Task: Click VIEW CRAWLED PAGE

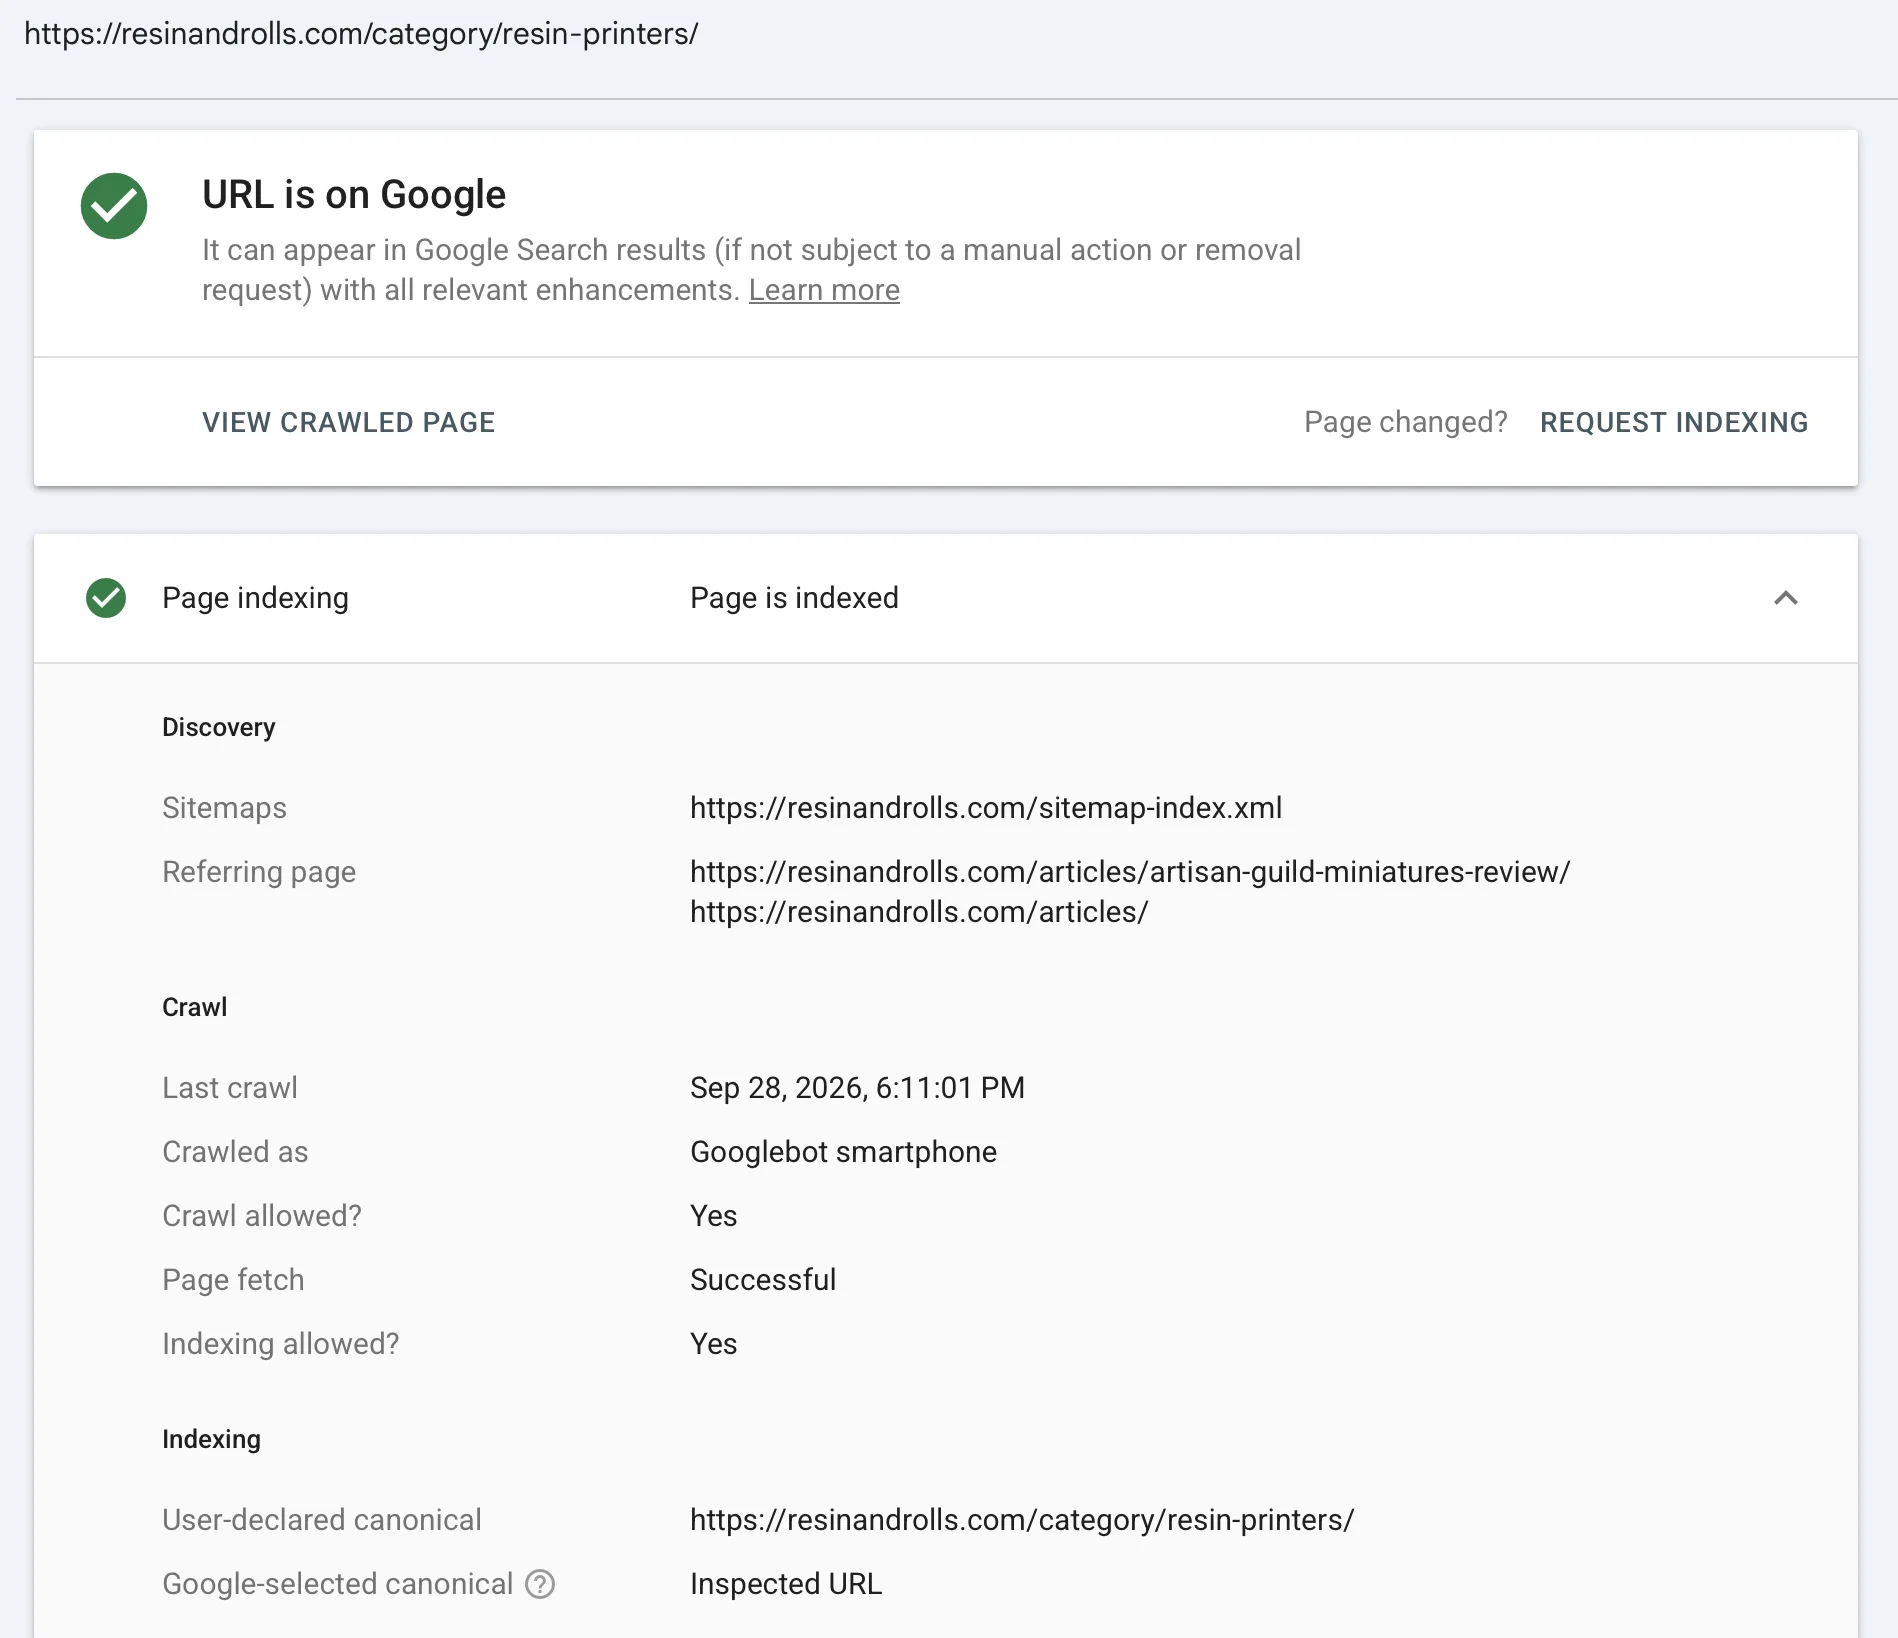Action: click(x=348, y=422)
